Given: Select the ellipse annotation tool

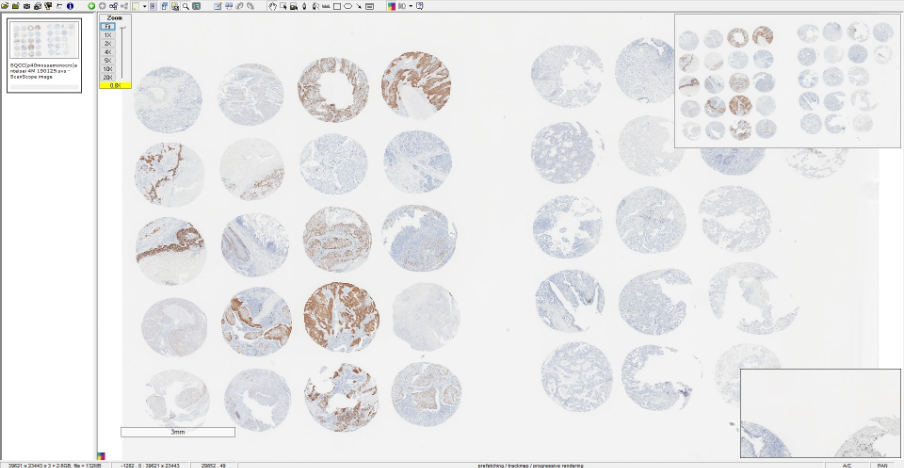Looking at the screenshot, I should click(x=348, y=6).
